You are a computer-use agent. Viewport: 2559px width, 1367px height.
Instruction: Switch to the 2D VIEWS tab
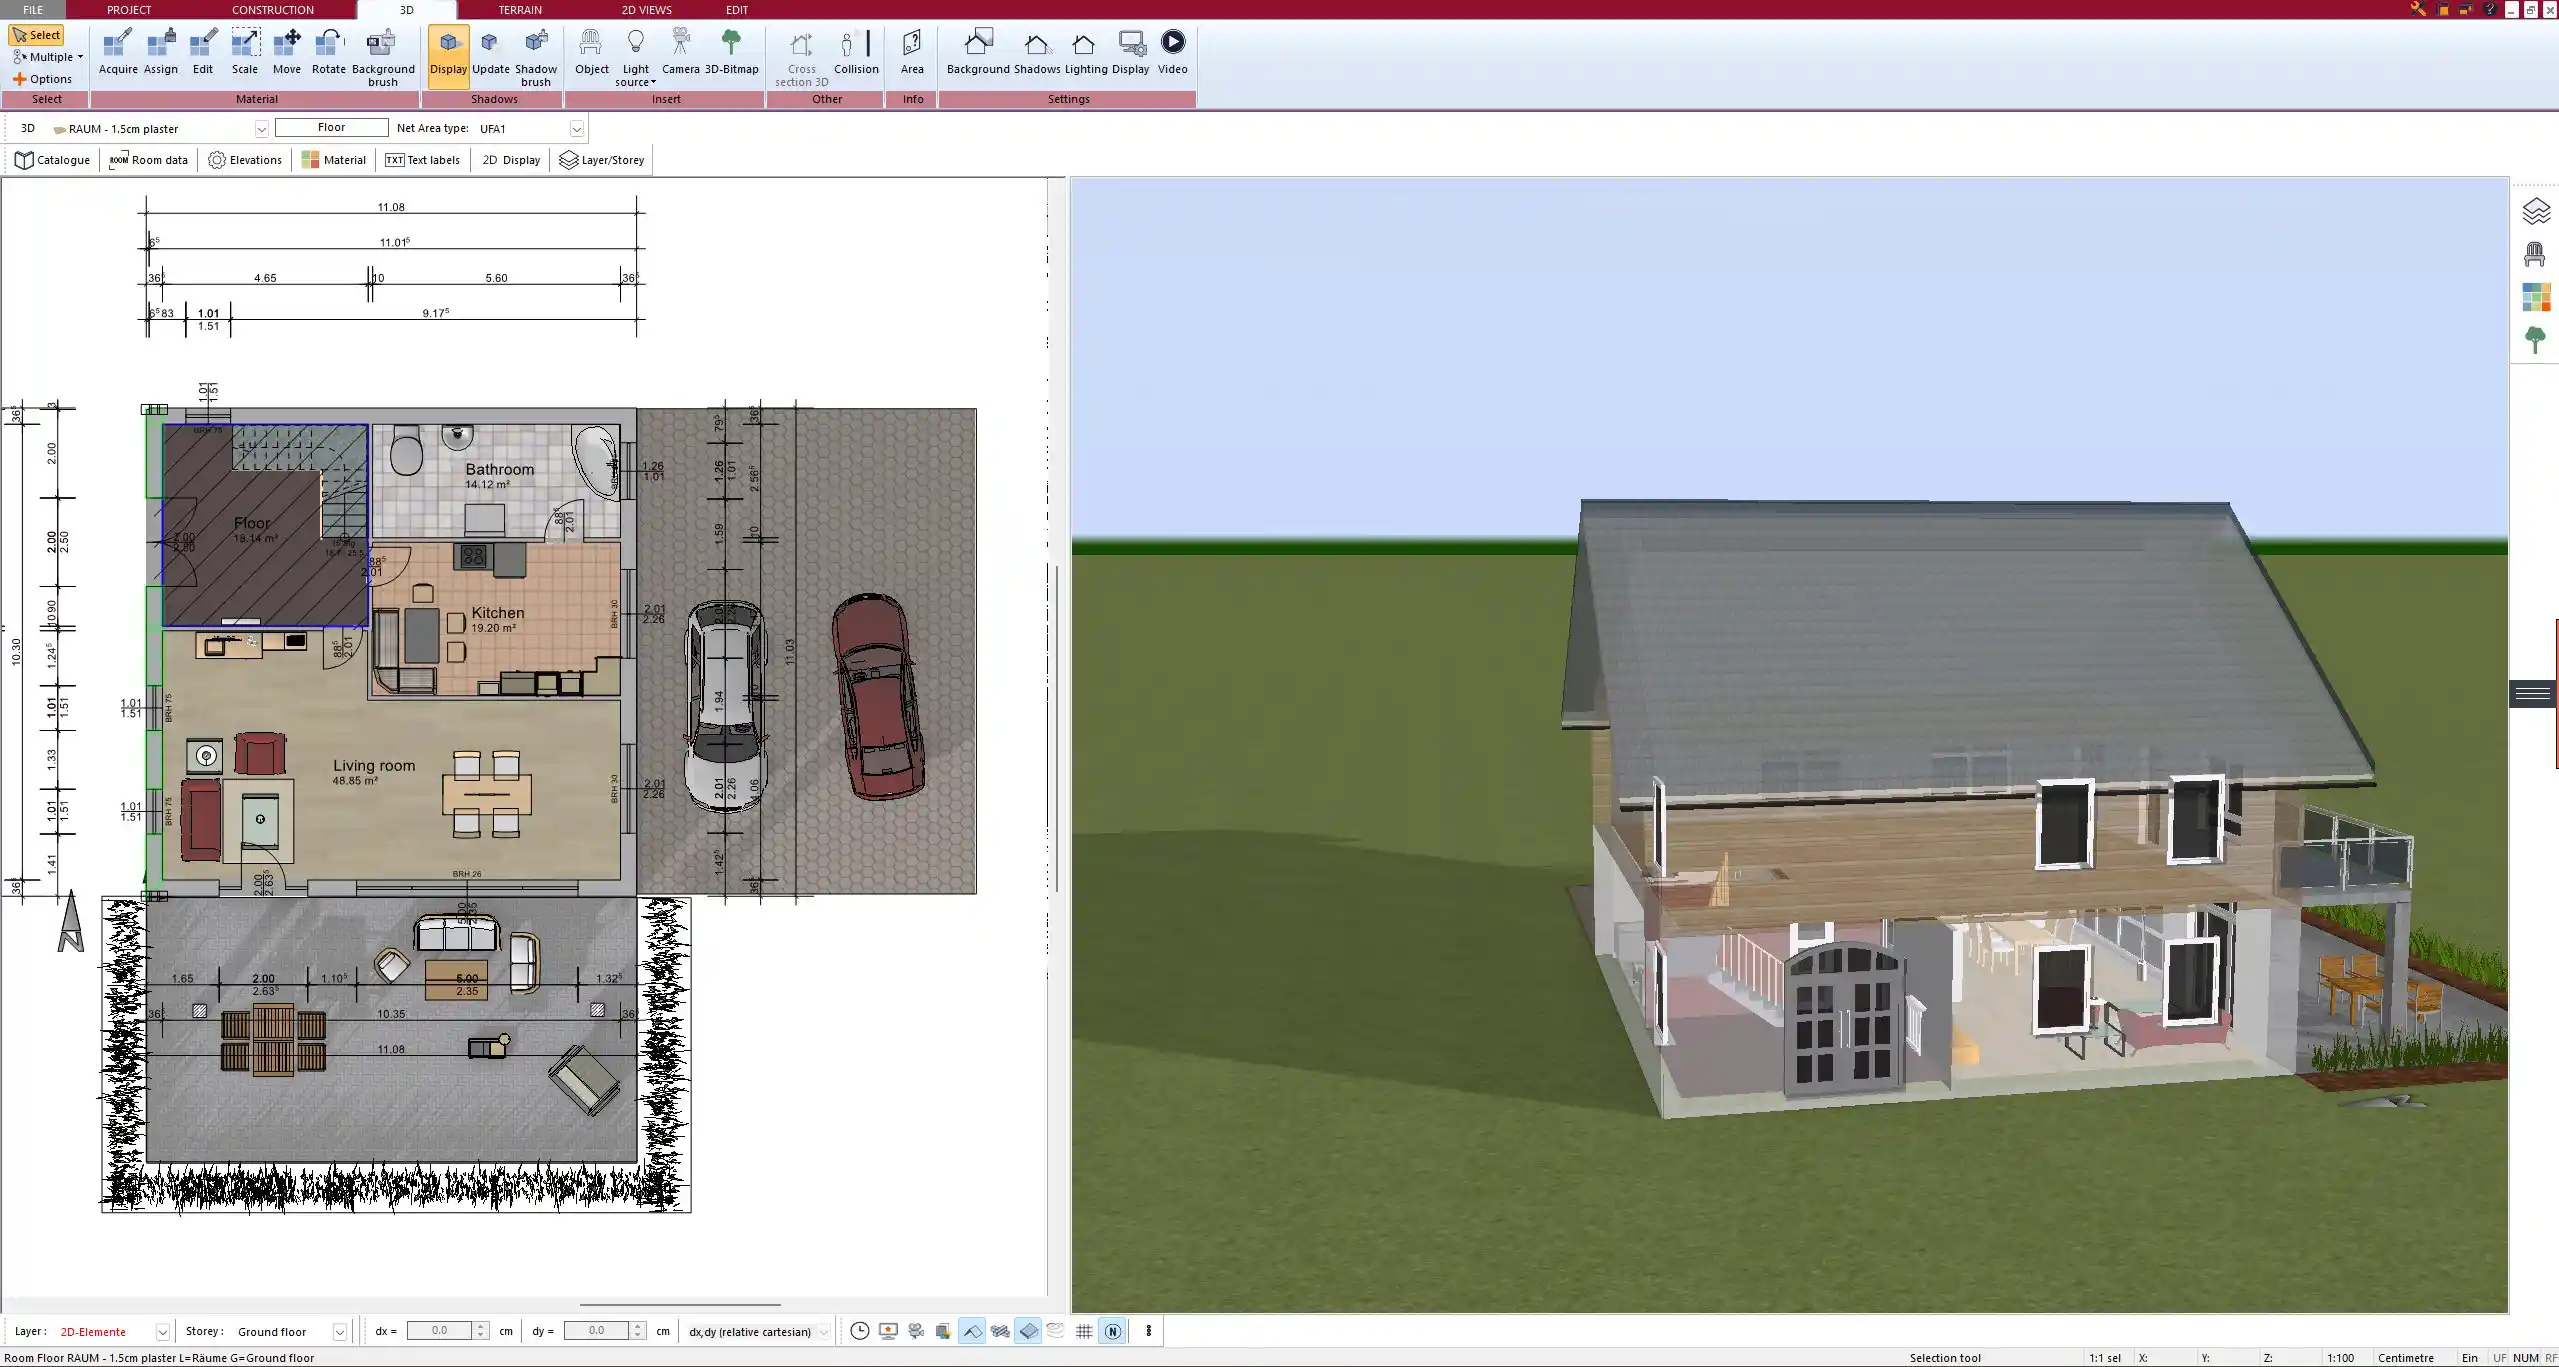click(647, 10)
